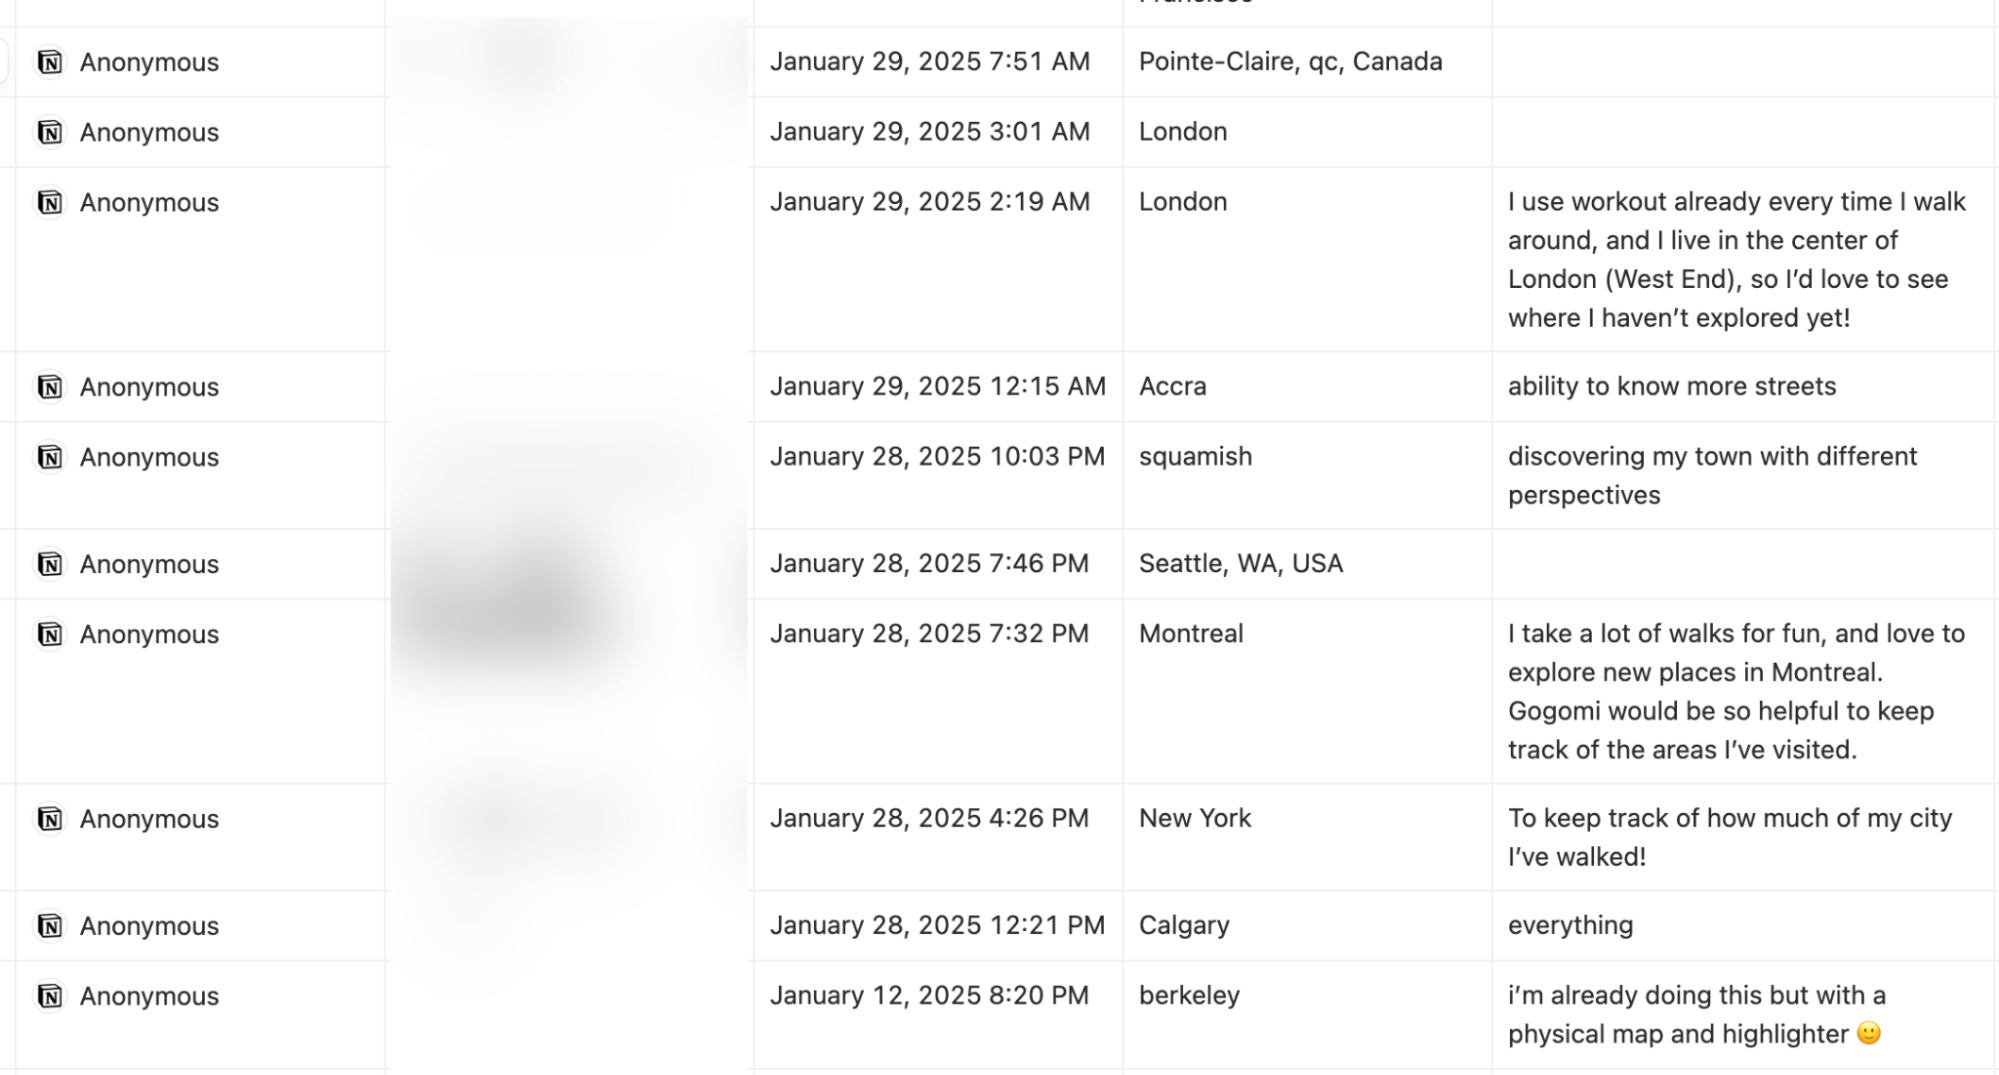The height and width of the screenshot is (1075, 1999).
Task: Click the 'Seattle, WA, USA' location cell
Action: (x=1241, y=564)
